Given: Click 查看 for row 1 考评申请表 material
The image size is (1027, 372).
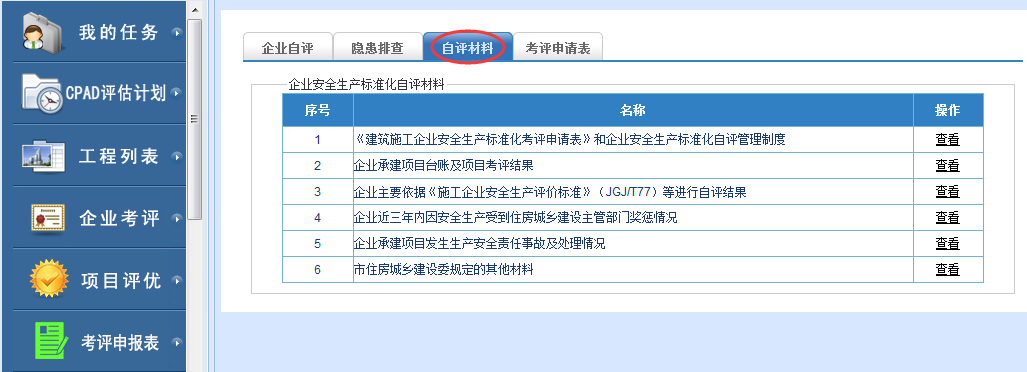Looking at the screenshot, I should click(x=947, y=140).
